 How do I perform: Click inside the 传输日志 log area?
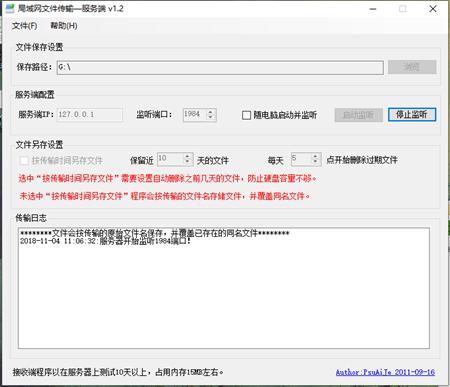click(224, 288)
